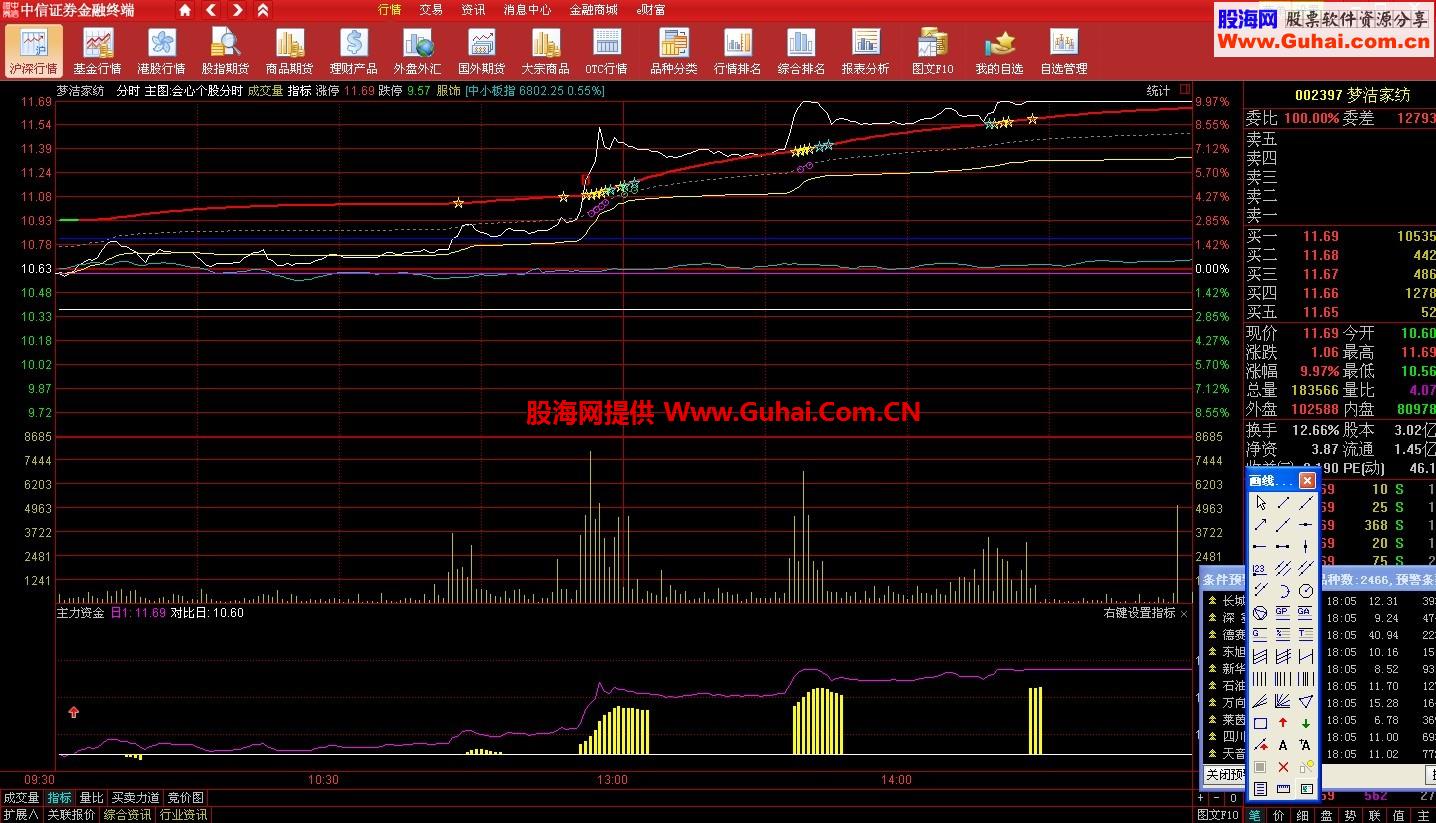Open the 报表分析 toolbar icon
The width and height of the screenshot is (1436, 823).
pos(865,50)
